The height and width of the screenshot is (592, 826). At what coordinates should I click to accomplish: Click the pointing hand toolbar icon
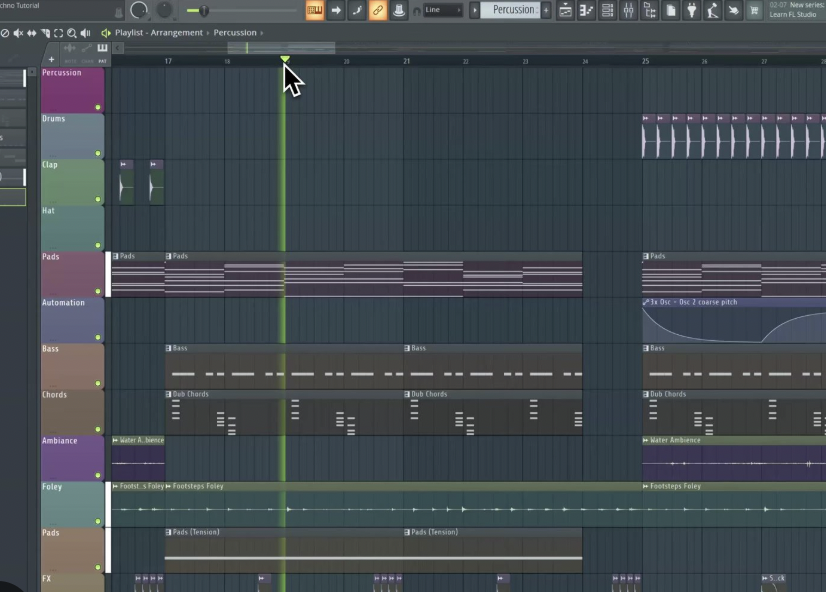733,10
